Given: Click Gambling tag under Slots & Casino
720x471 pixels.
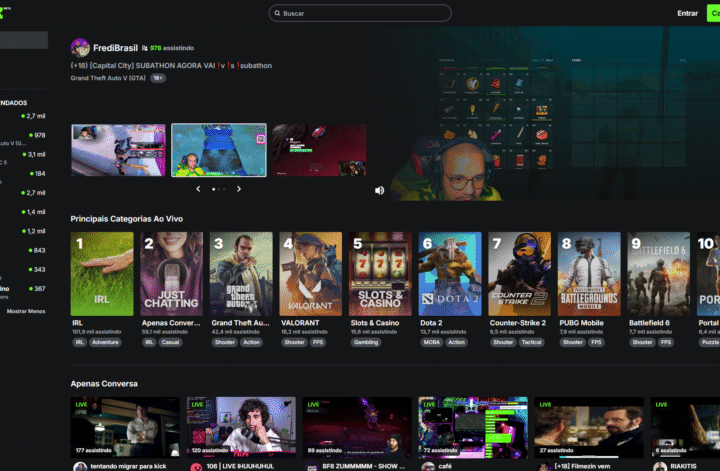Looking at the screenshot, I should pyautogui.click(x=366, y=342).
